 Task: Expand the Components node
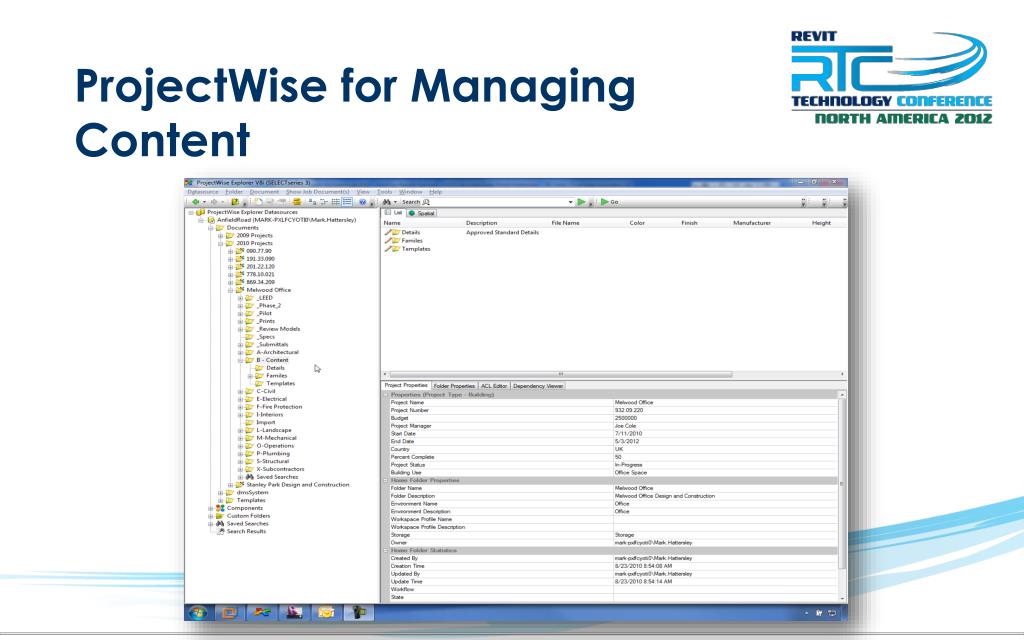point(211,508)
